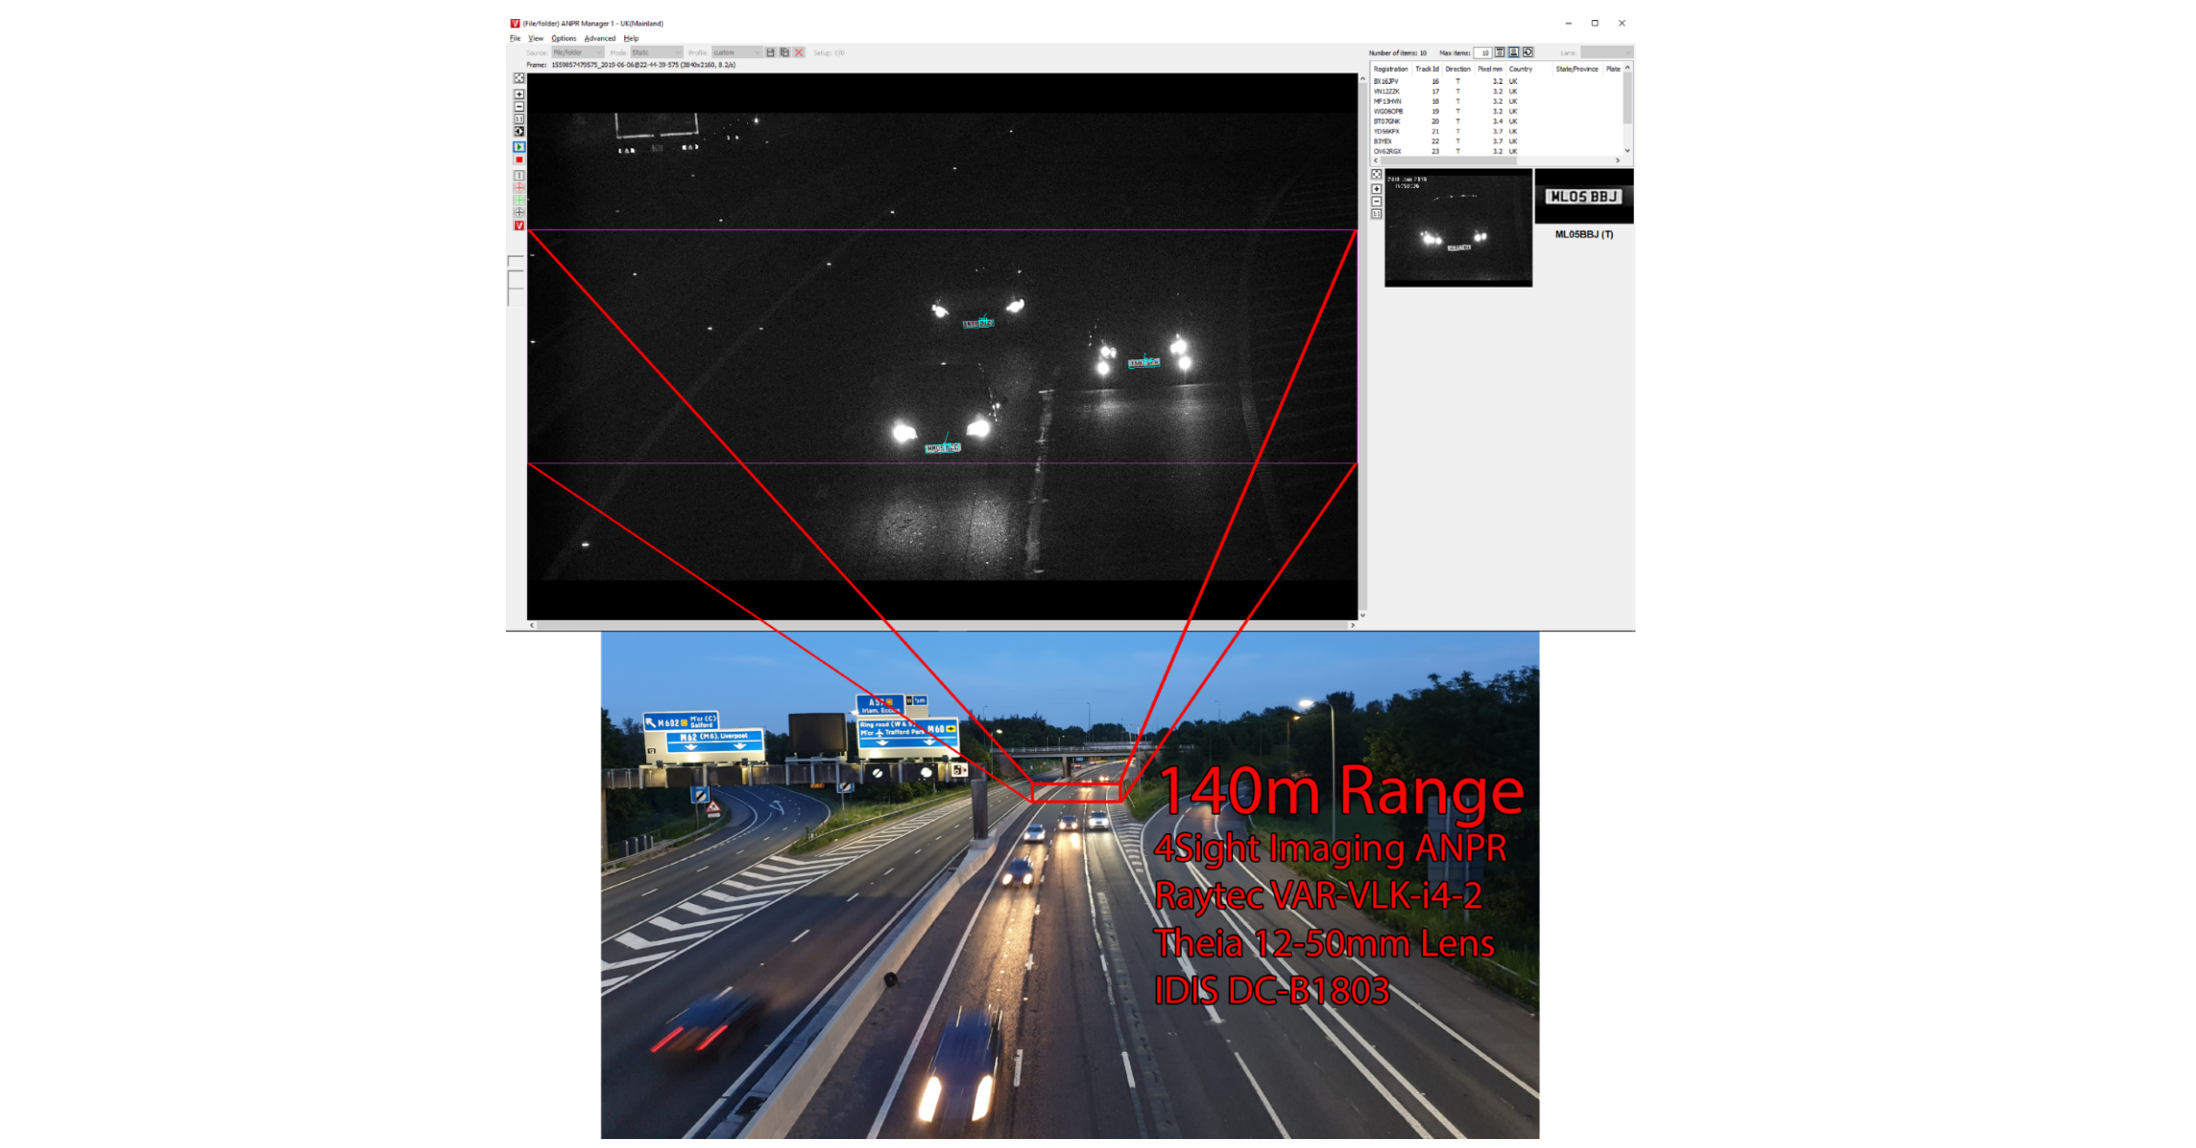Click the Registration column header
Viewport: 2196px width, 1148px height.
tap(1391, 69)
